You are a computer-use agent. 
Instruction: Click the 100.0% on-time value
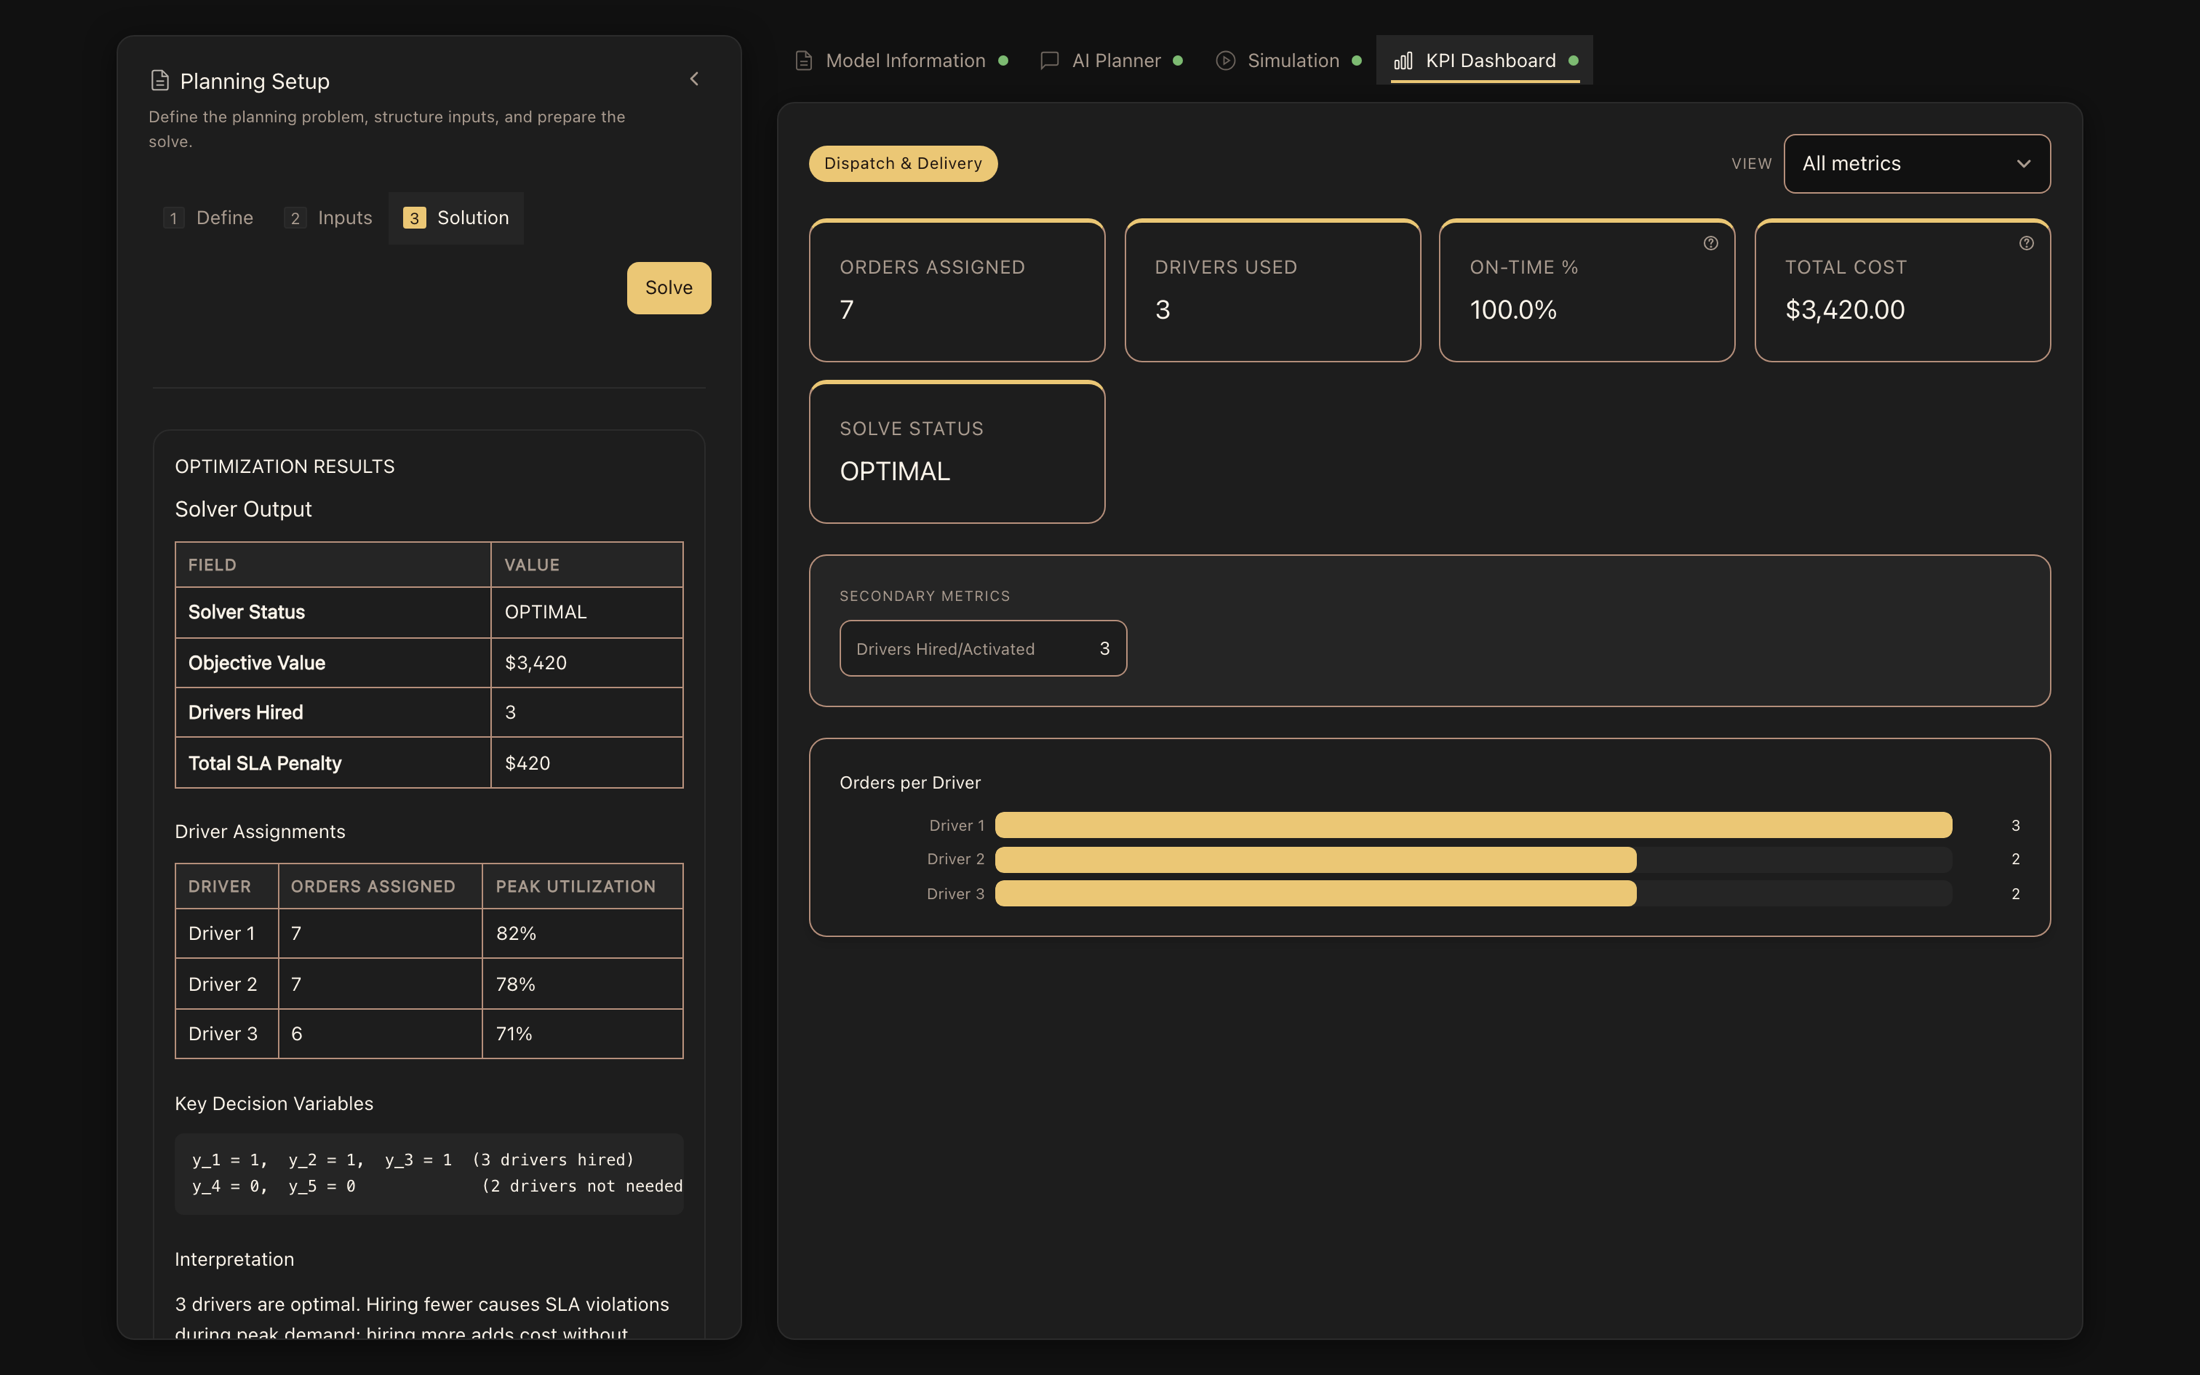[x=1513, y=310]
